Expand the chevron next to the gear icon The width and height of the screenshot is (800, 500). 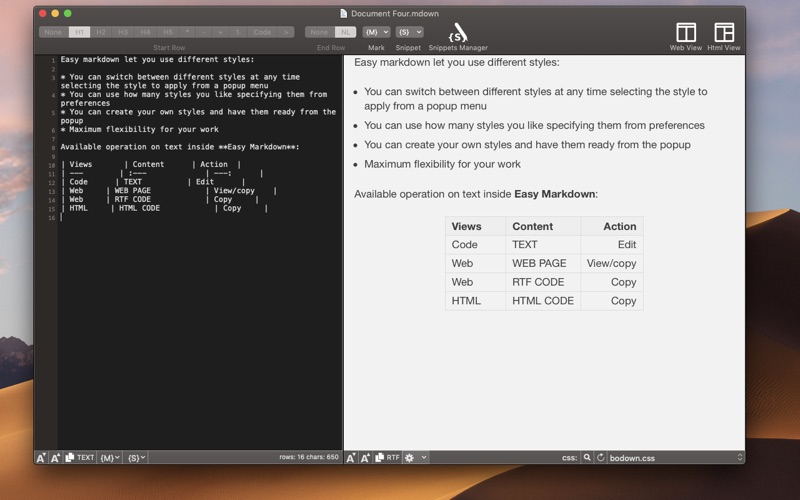[423, 458]
